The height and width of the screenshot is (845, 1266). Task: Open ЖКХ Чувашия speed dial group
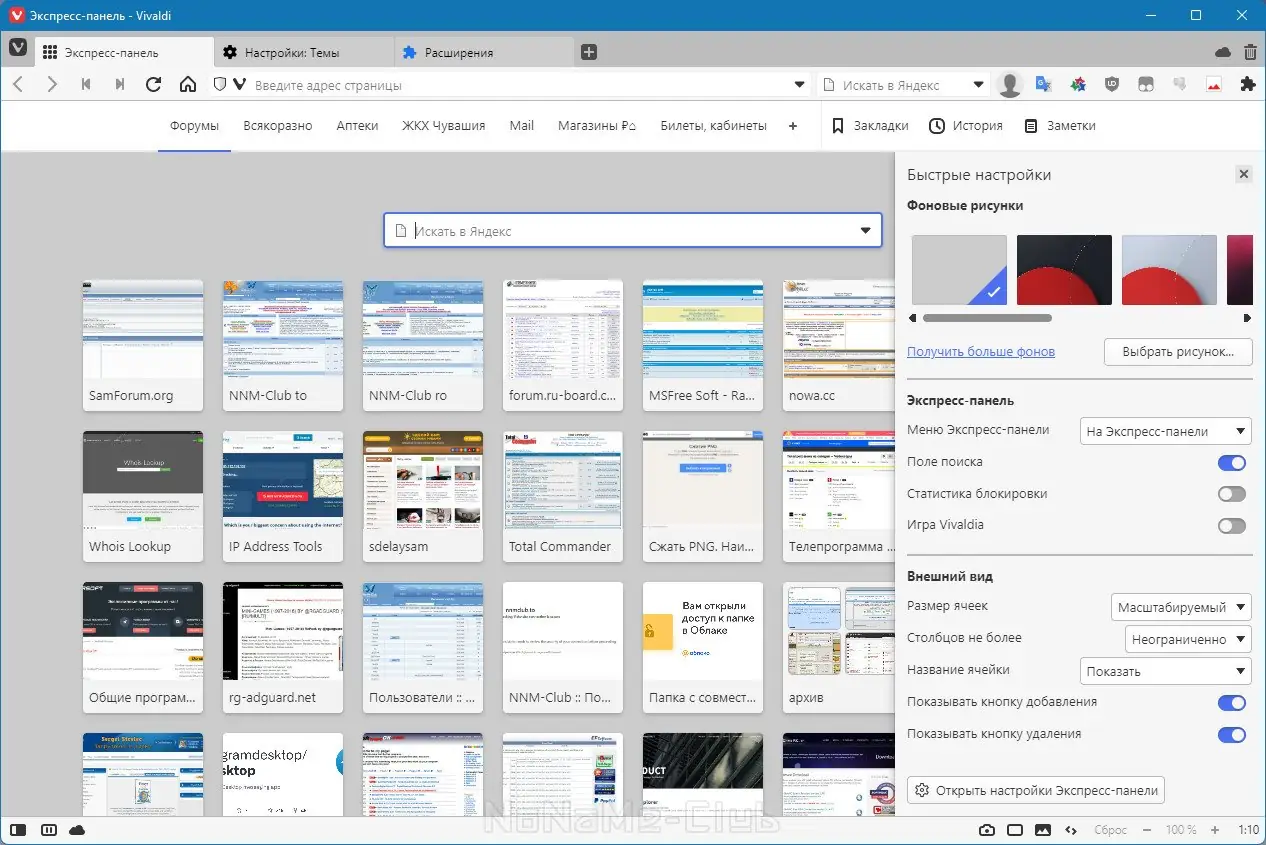coord(444,126)
